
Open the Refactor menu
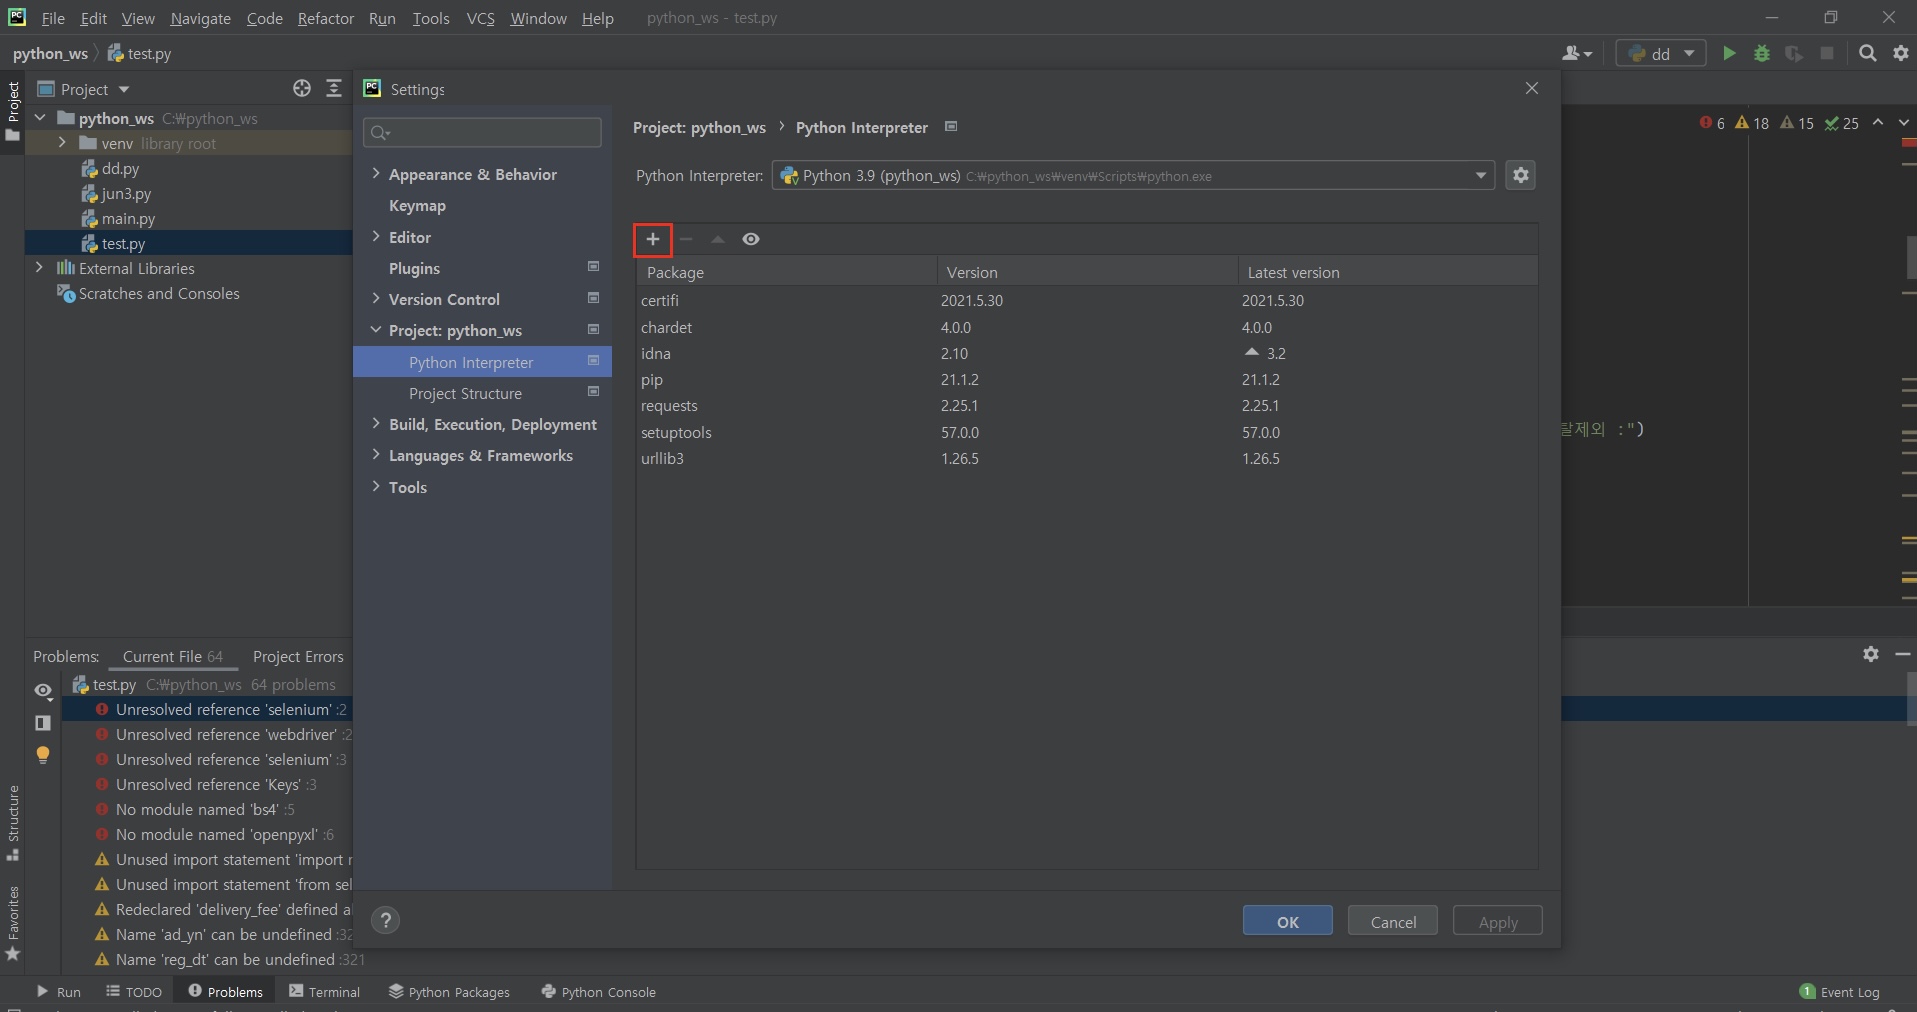pyautogui.click(x=326, y=18)
